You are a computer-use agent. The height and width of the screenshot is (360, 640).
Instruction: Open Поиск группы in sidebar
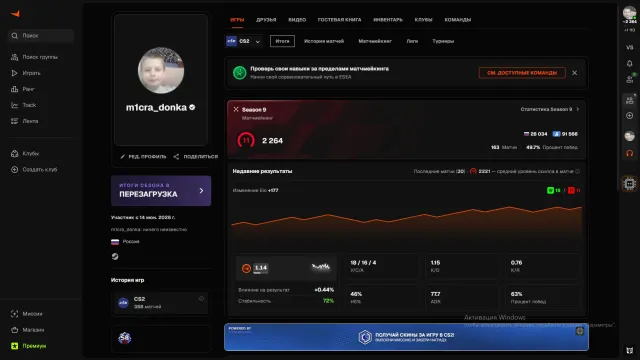point(35,57)
